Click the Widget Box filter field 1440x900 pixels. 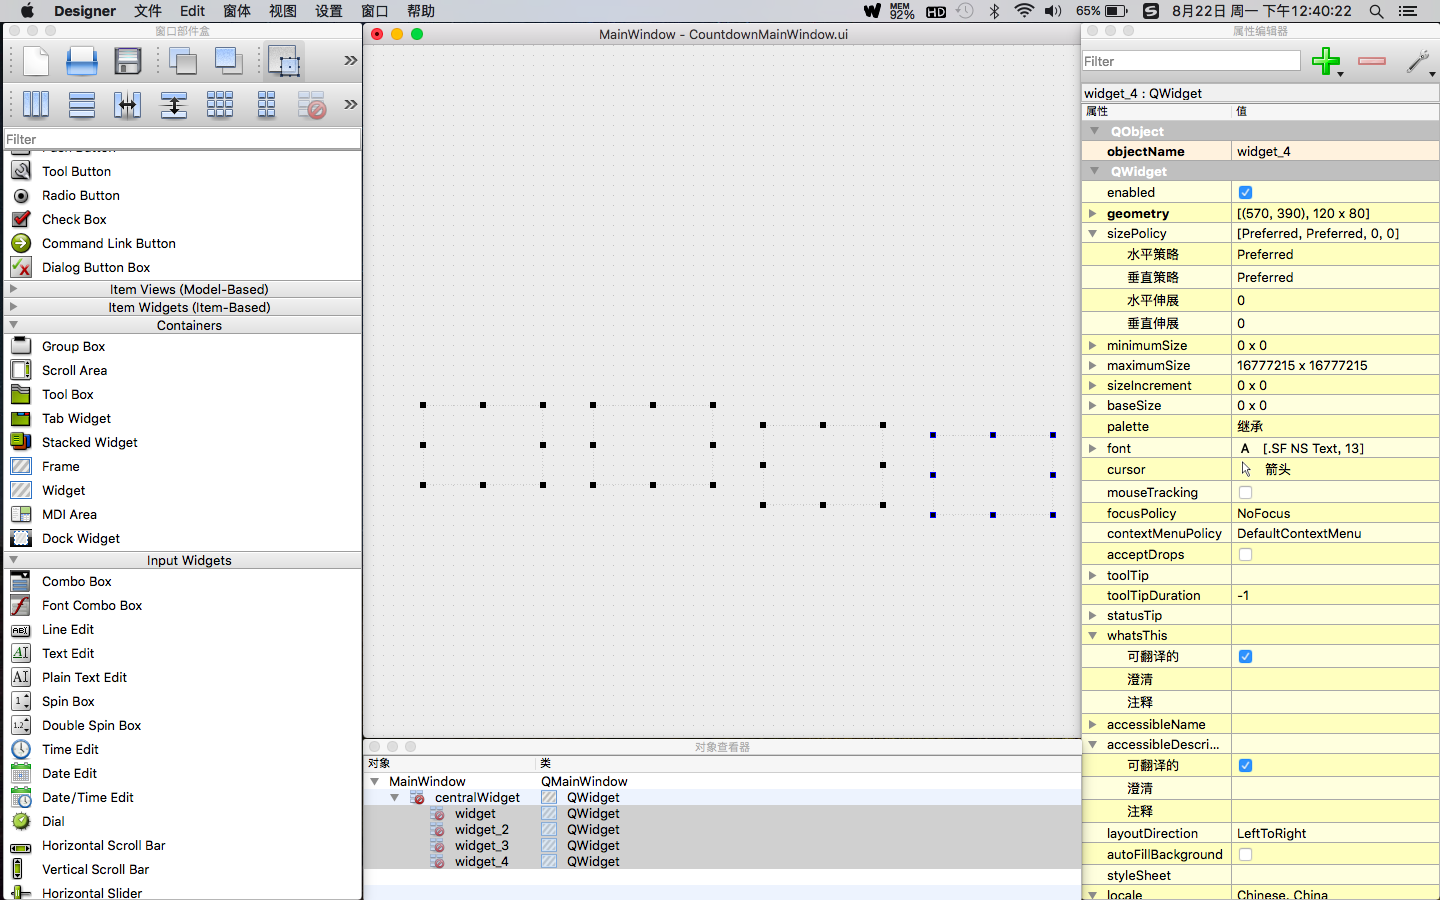pyautogui.click(x=182, y=139)
